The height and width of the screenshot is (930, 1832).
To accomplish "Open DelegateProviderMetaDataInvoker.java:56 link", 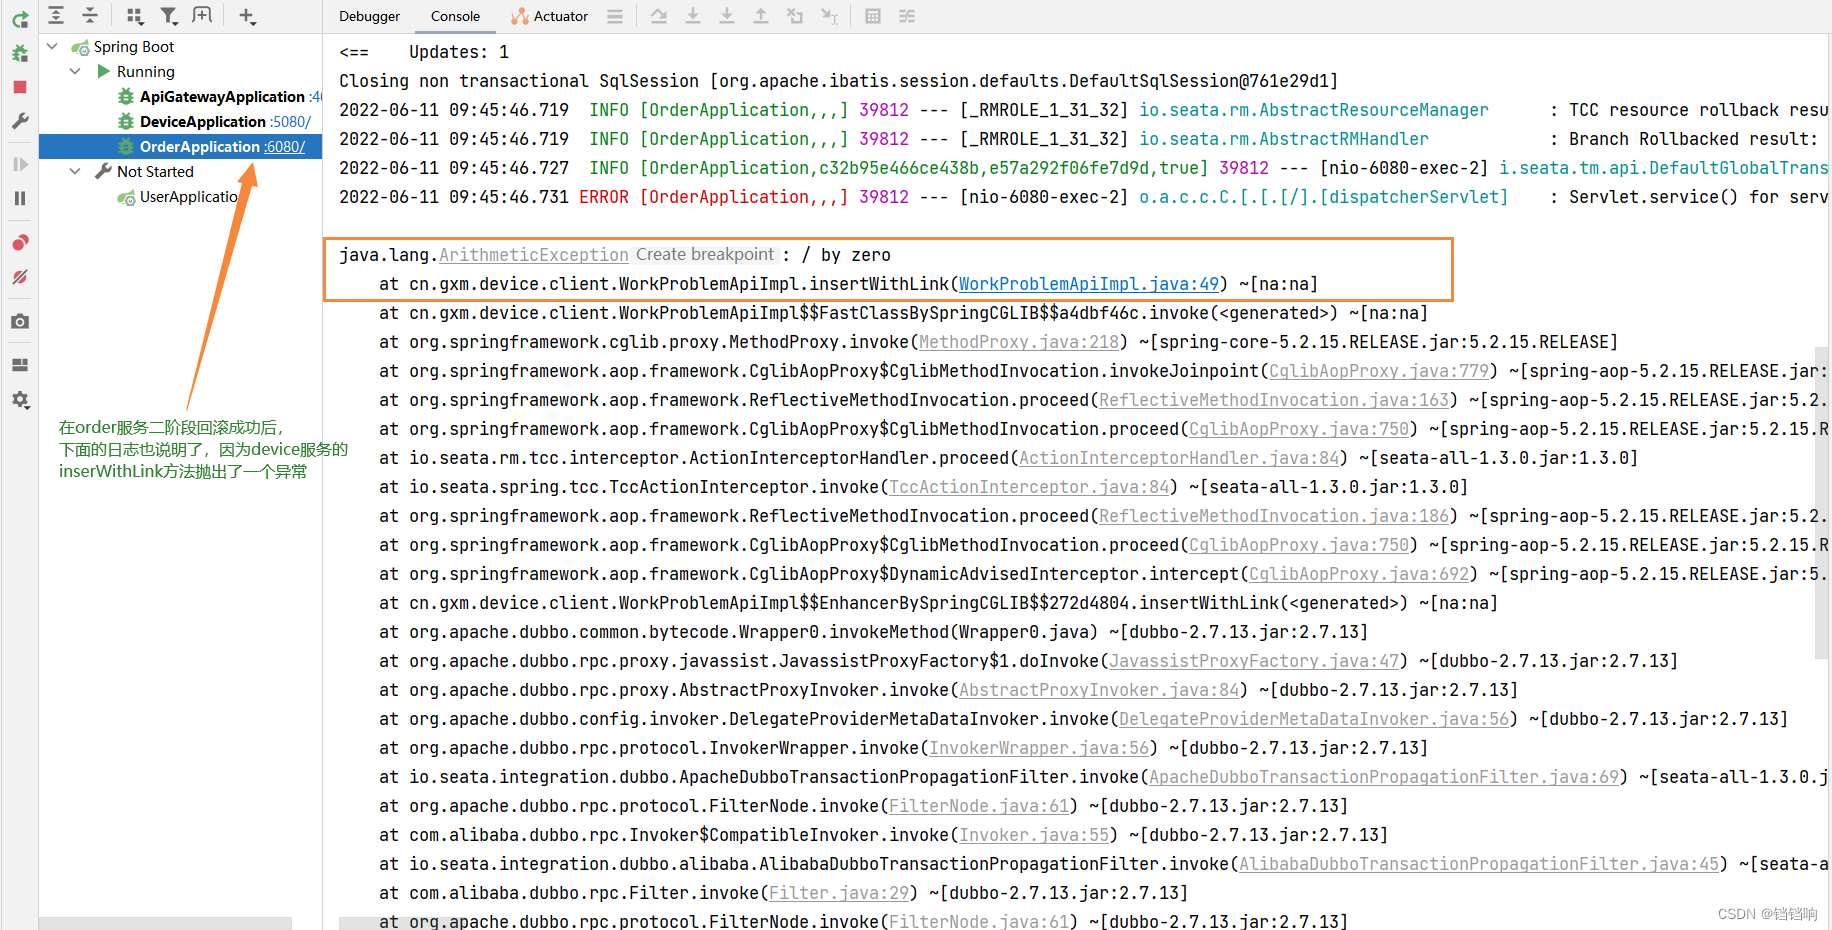I will tap(1314, 719).
